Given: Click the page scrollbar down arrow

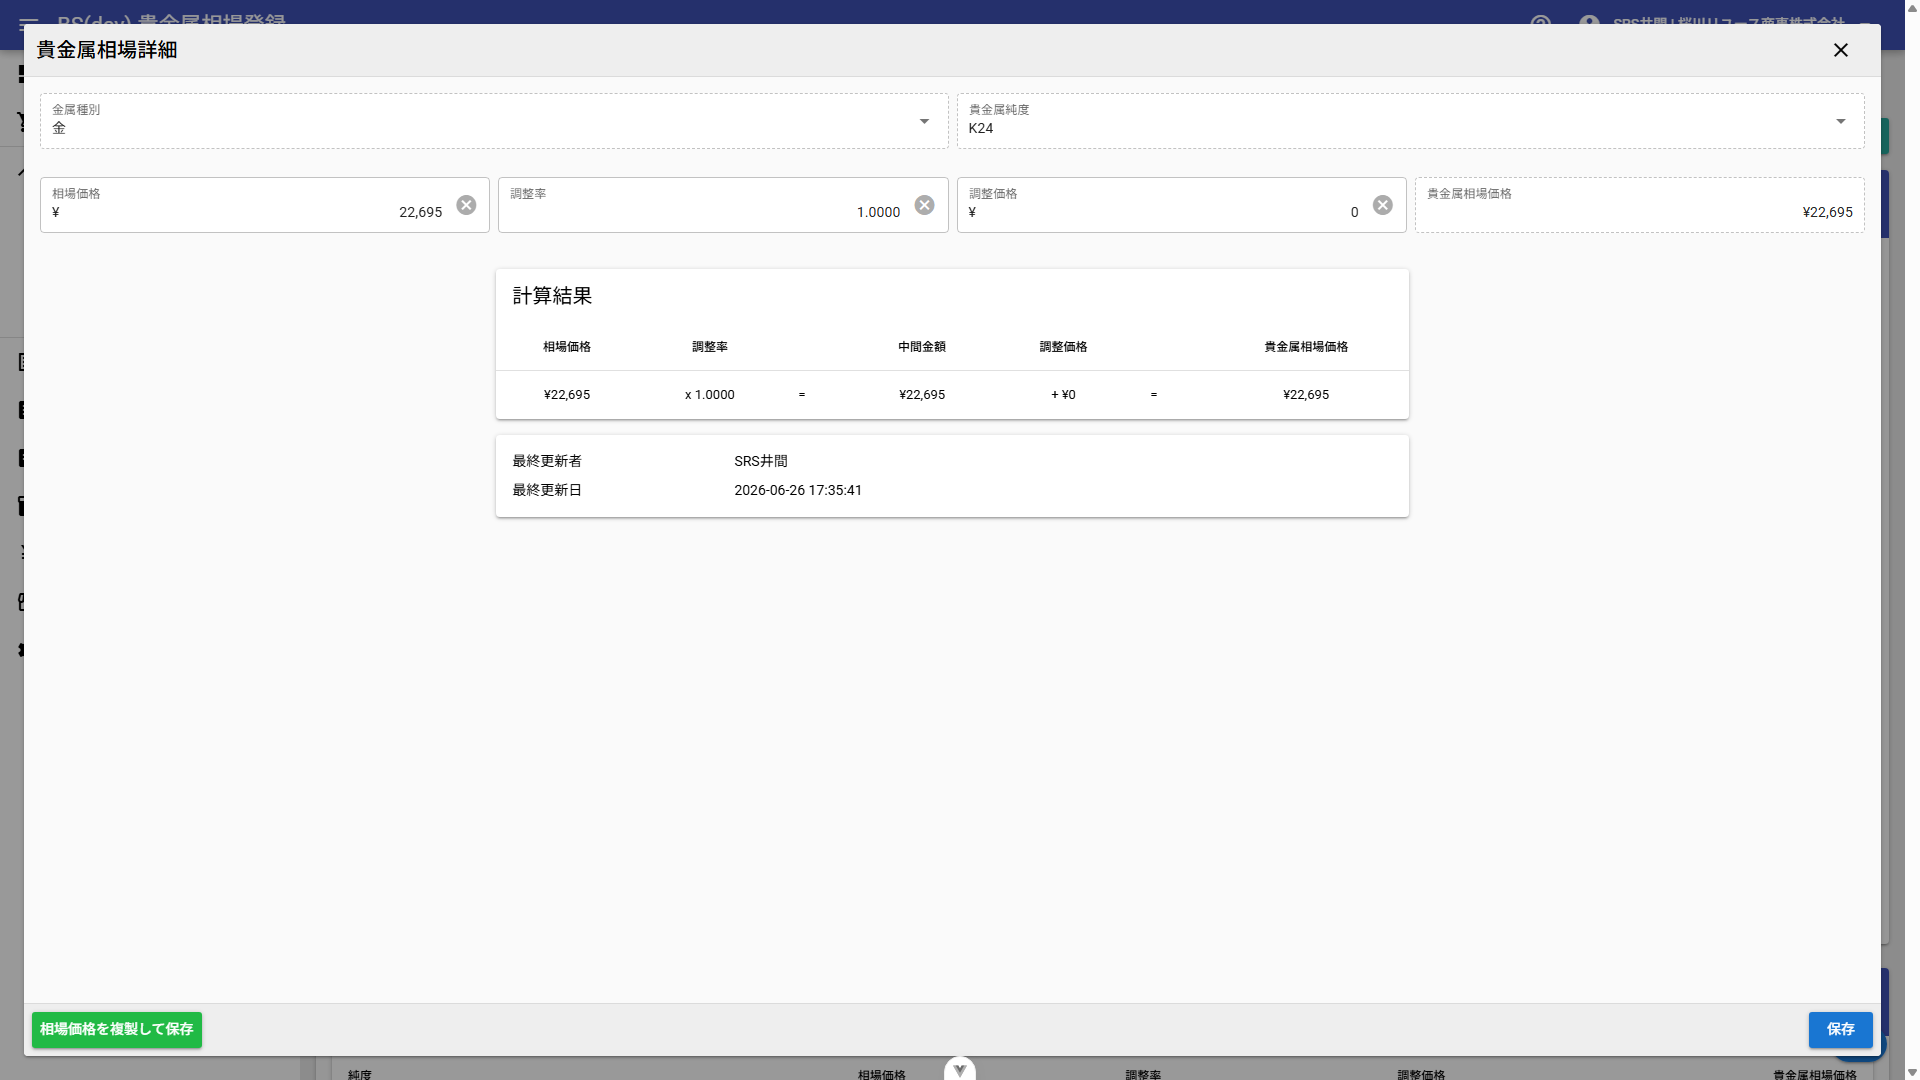Looking at the screenshot, I should pos(1912,1072).
